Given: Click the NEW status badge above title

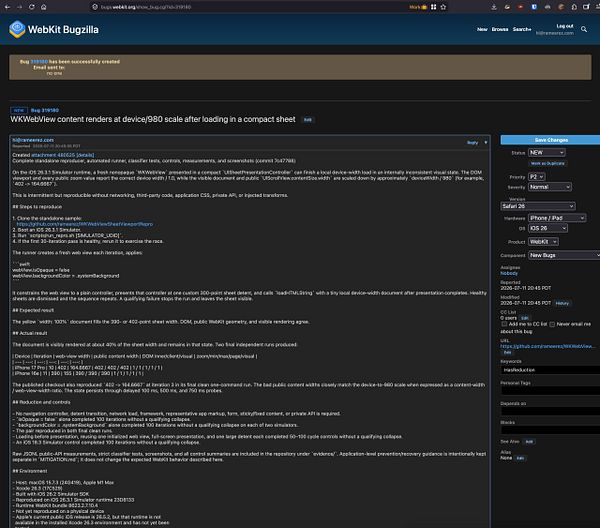Looking at the screenshot, I should pos(19,110).
